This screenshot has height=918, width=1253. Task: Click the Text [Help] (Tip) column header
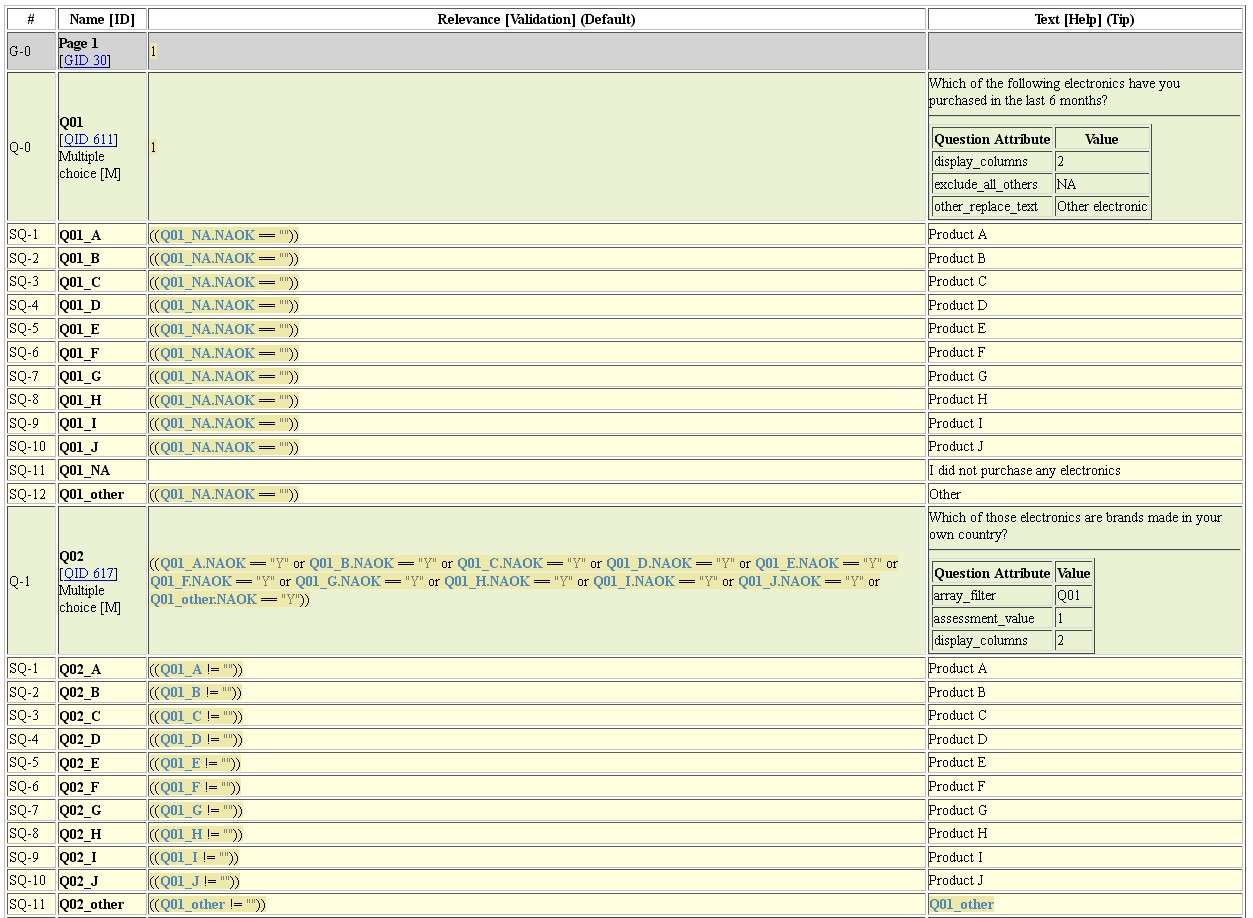pyautogui.click(x=1084, y=19)
